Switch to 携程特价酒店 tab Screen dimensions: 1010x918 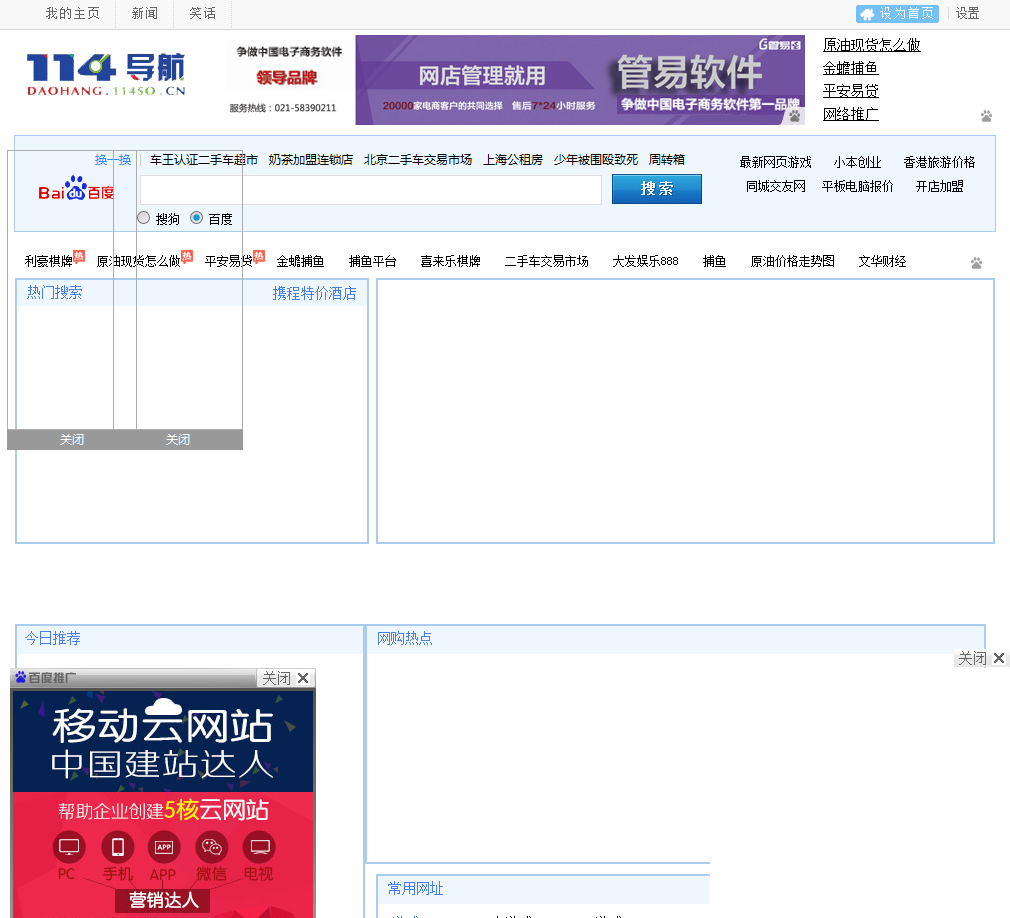pos(314,294)
